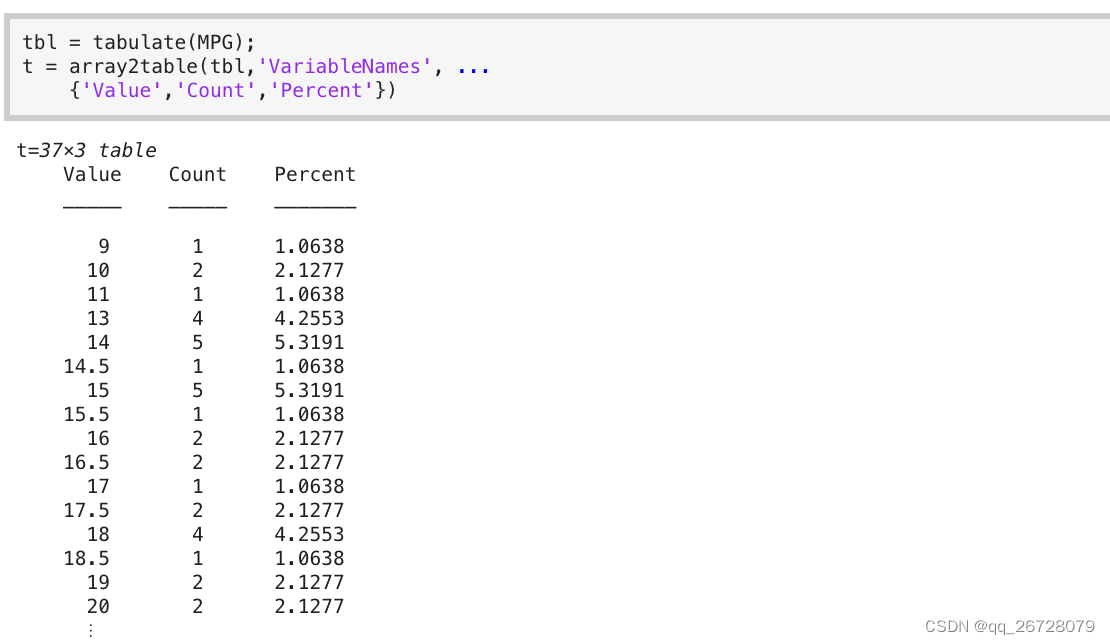The image size is (1110, 644).
Task: Click Count 4 in the Value 18 row
Action: pyautogui.click(x=198, y=535)
